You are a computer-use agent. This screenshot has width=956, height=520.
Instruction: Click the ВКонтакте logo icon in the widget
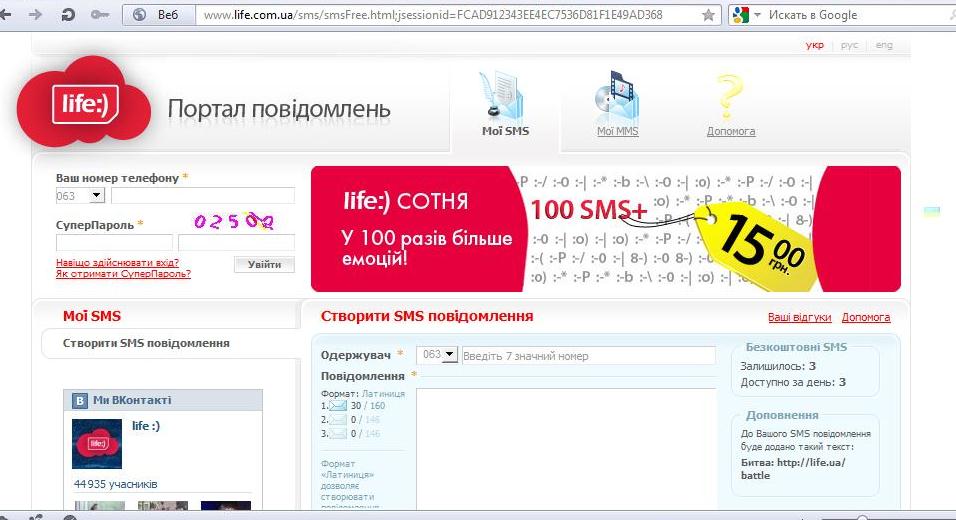tap(80, 400)
